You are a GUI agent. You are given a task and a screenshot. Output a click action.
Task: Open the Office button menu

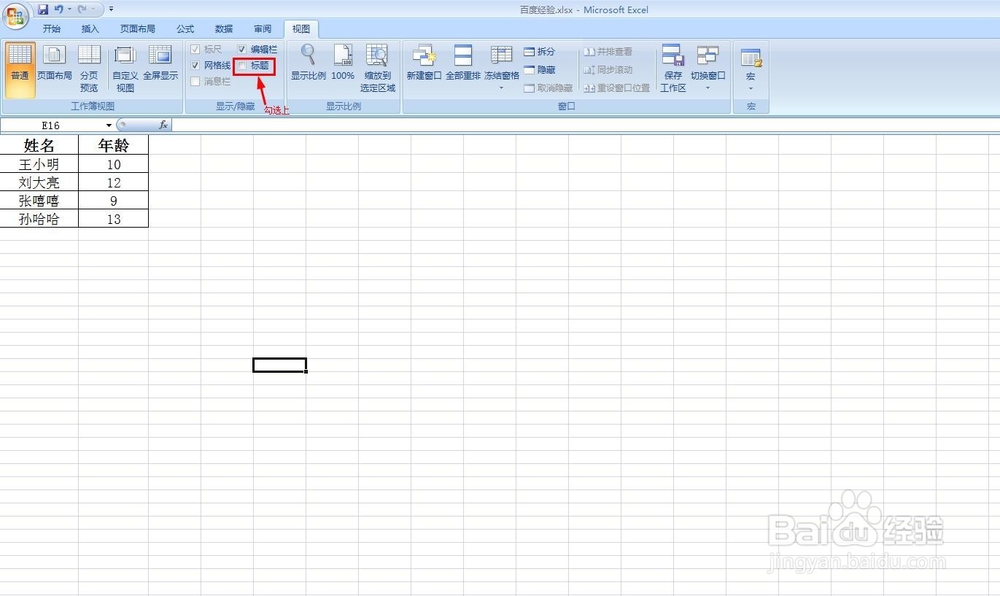[x=15, y=16]
